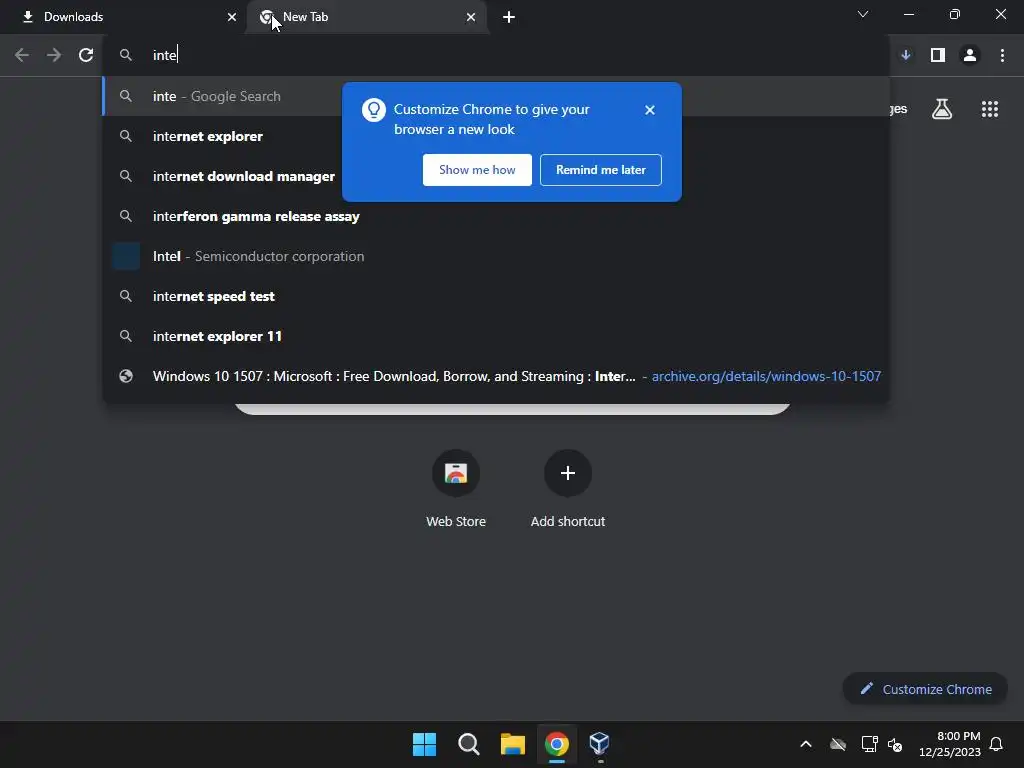Click the Customize Chrome button
The width and height of the screenshot is (1024, 768).
pos(925,689)
